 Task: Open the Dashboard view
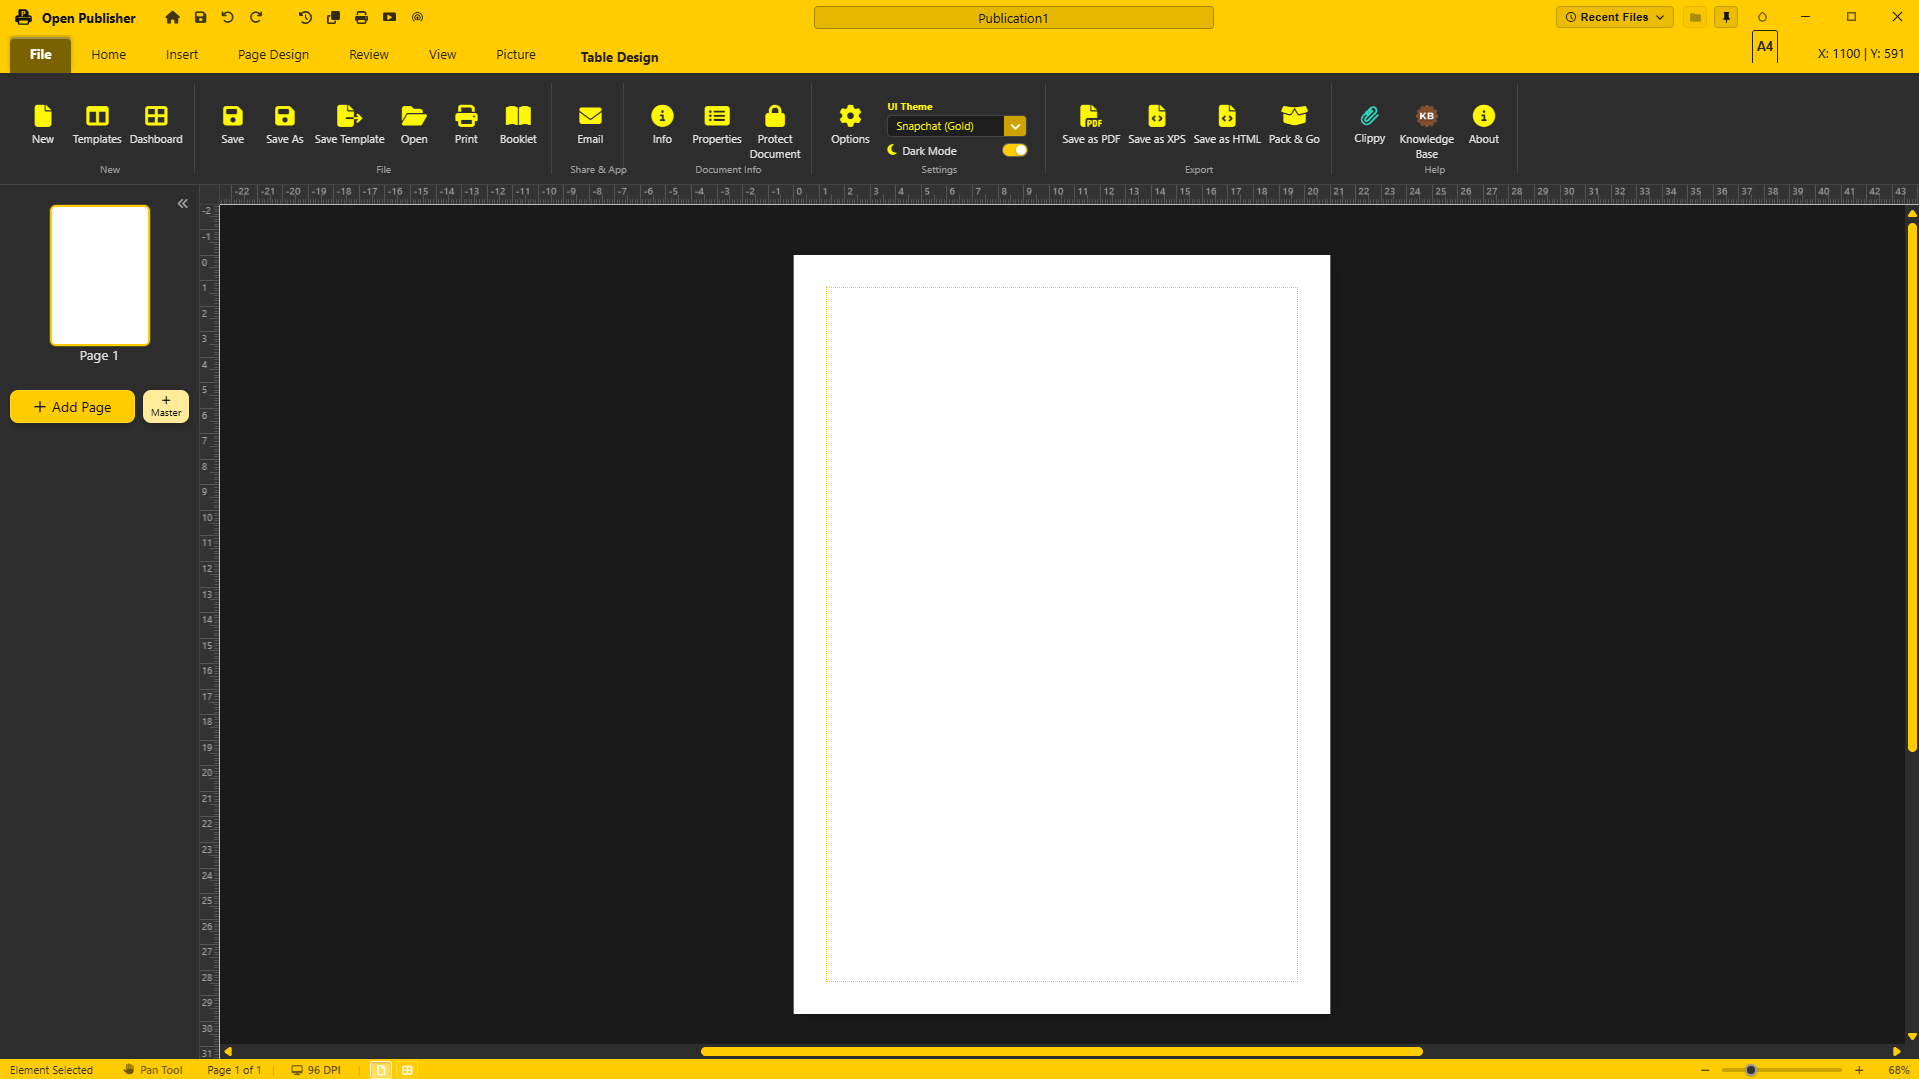click(156, 125)
